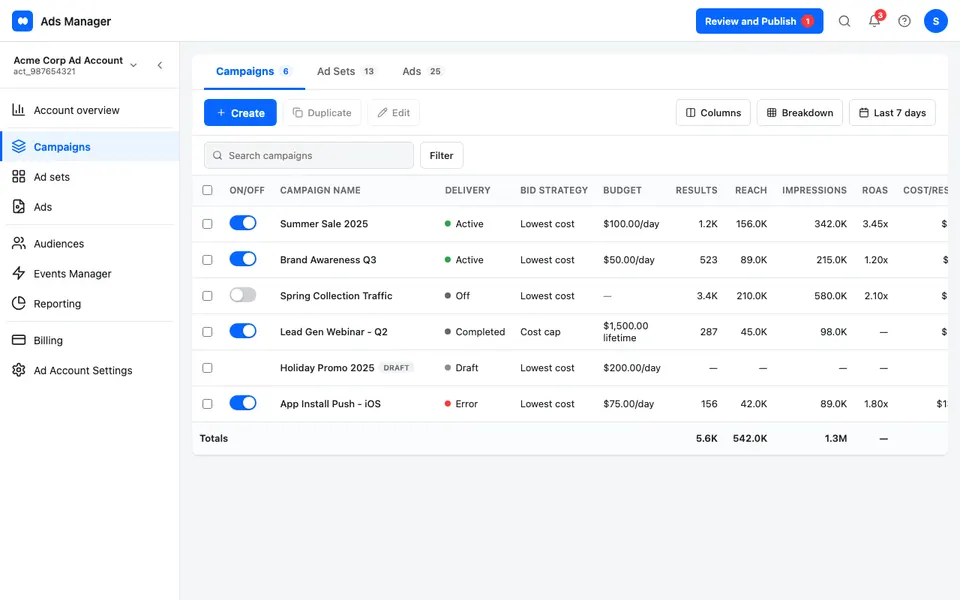Click the Create campaign button
This screenshot has width=960, height=600.
(240, 113)
